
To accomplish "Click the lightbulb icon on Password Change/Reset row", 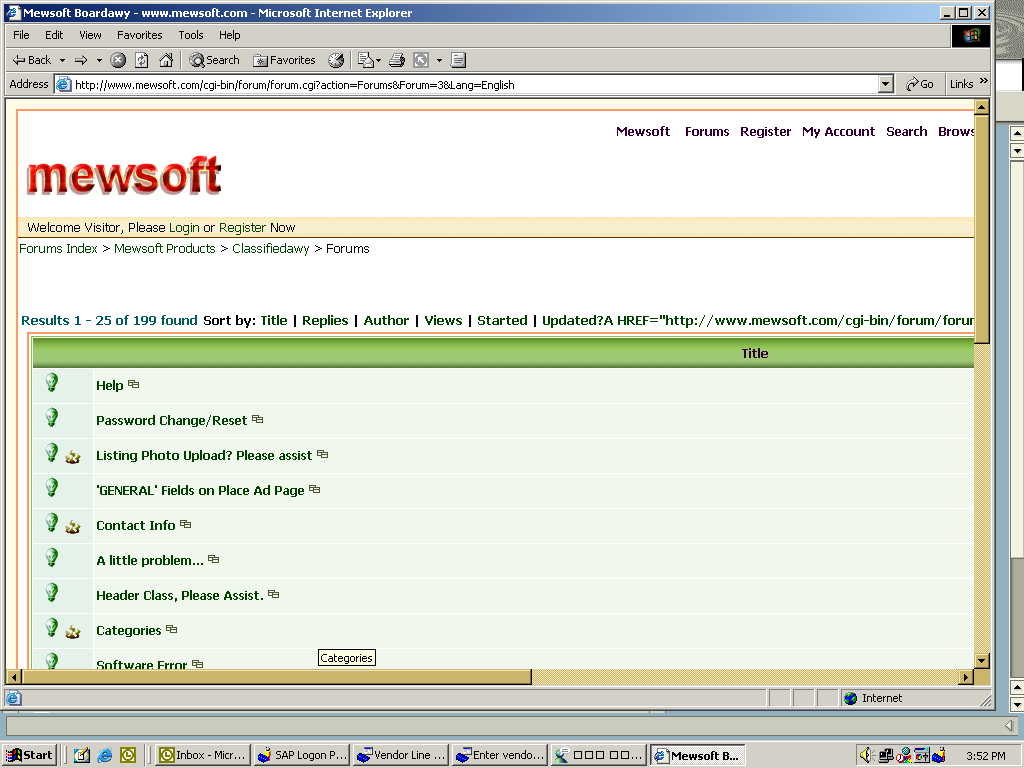I will tap(52, 417).
